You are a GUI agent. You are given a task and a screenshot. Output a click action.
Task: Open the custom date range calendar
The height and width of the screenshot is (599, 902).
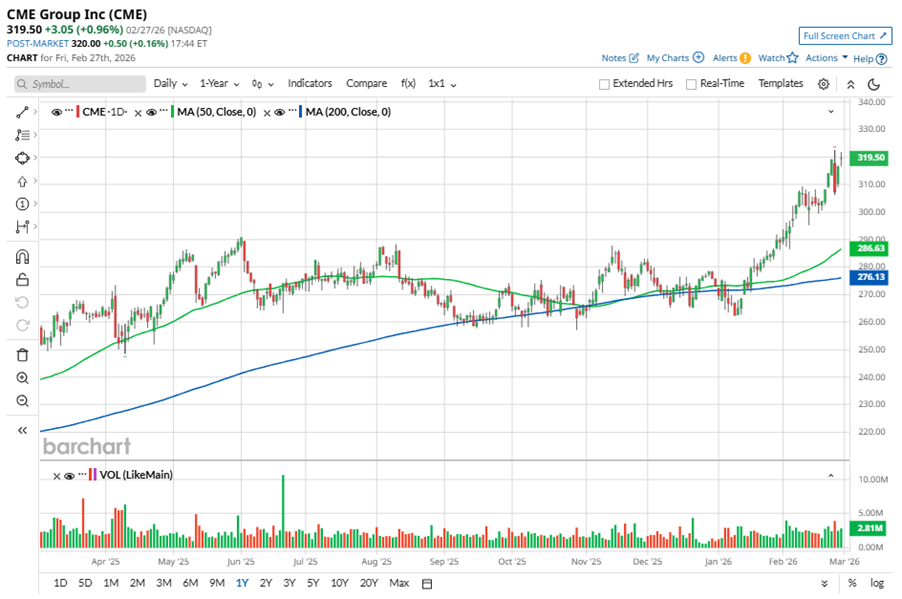(x=427, y=584)
